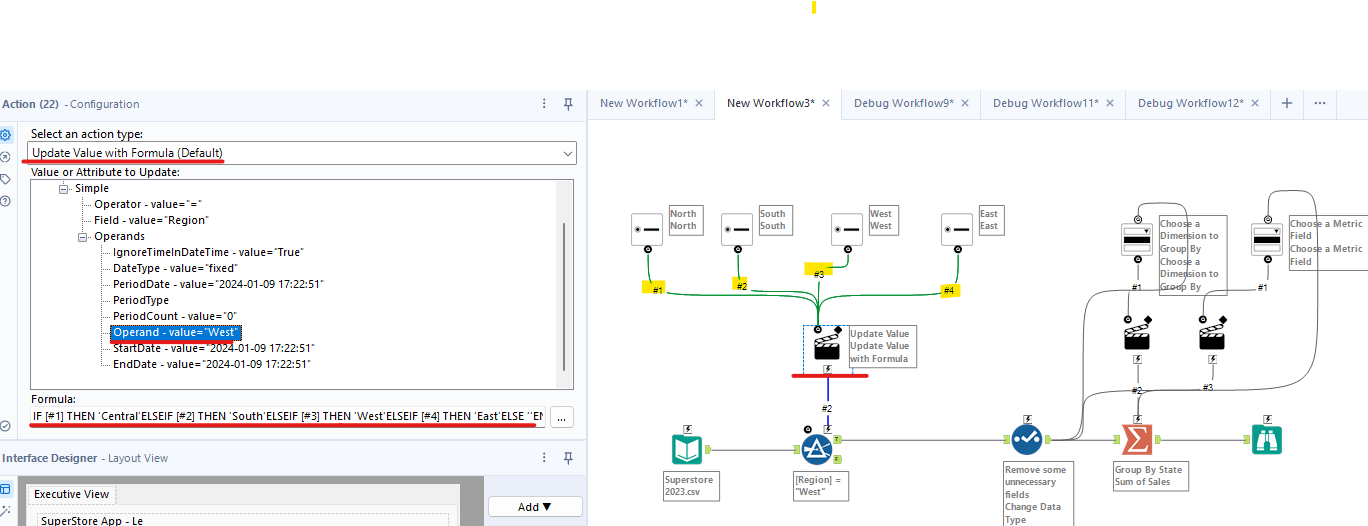The image size is (1368, 526).
Task: Select the PeriodDate tree row
Action: [218, 284]
